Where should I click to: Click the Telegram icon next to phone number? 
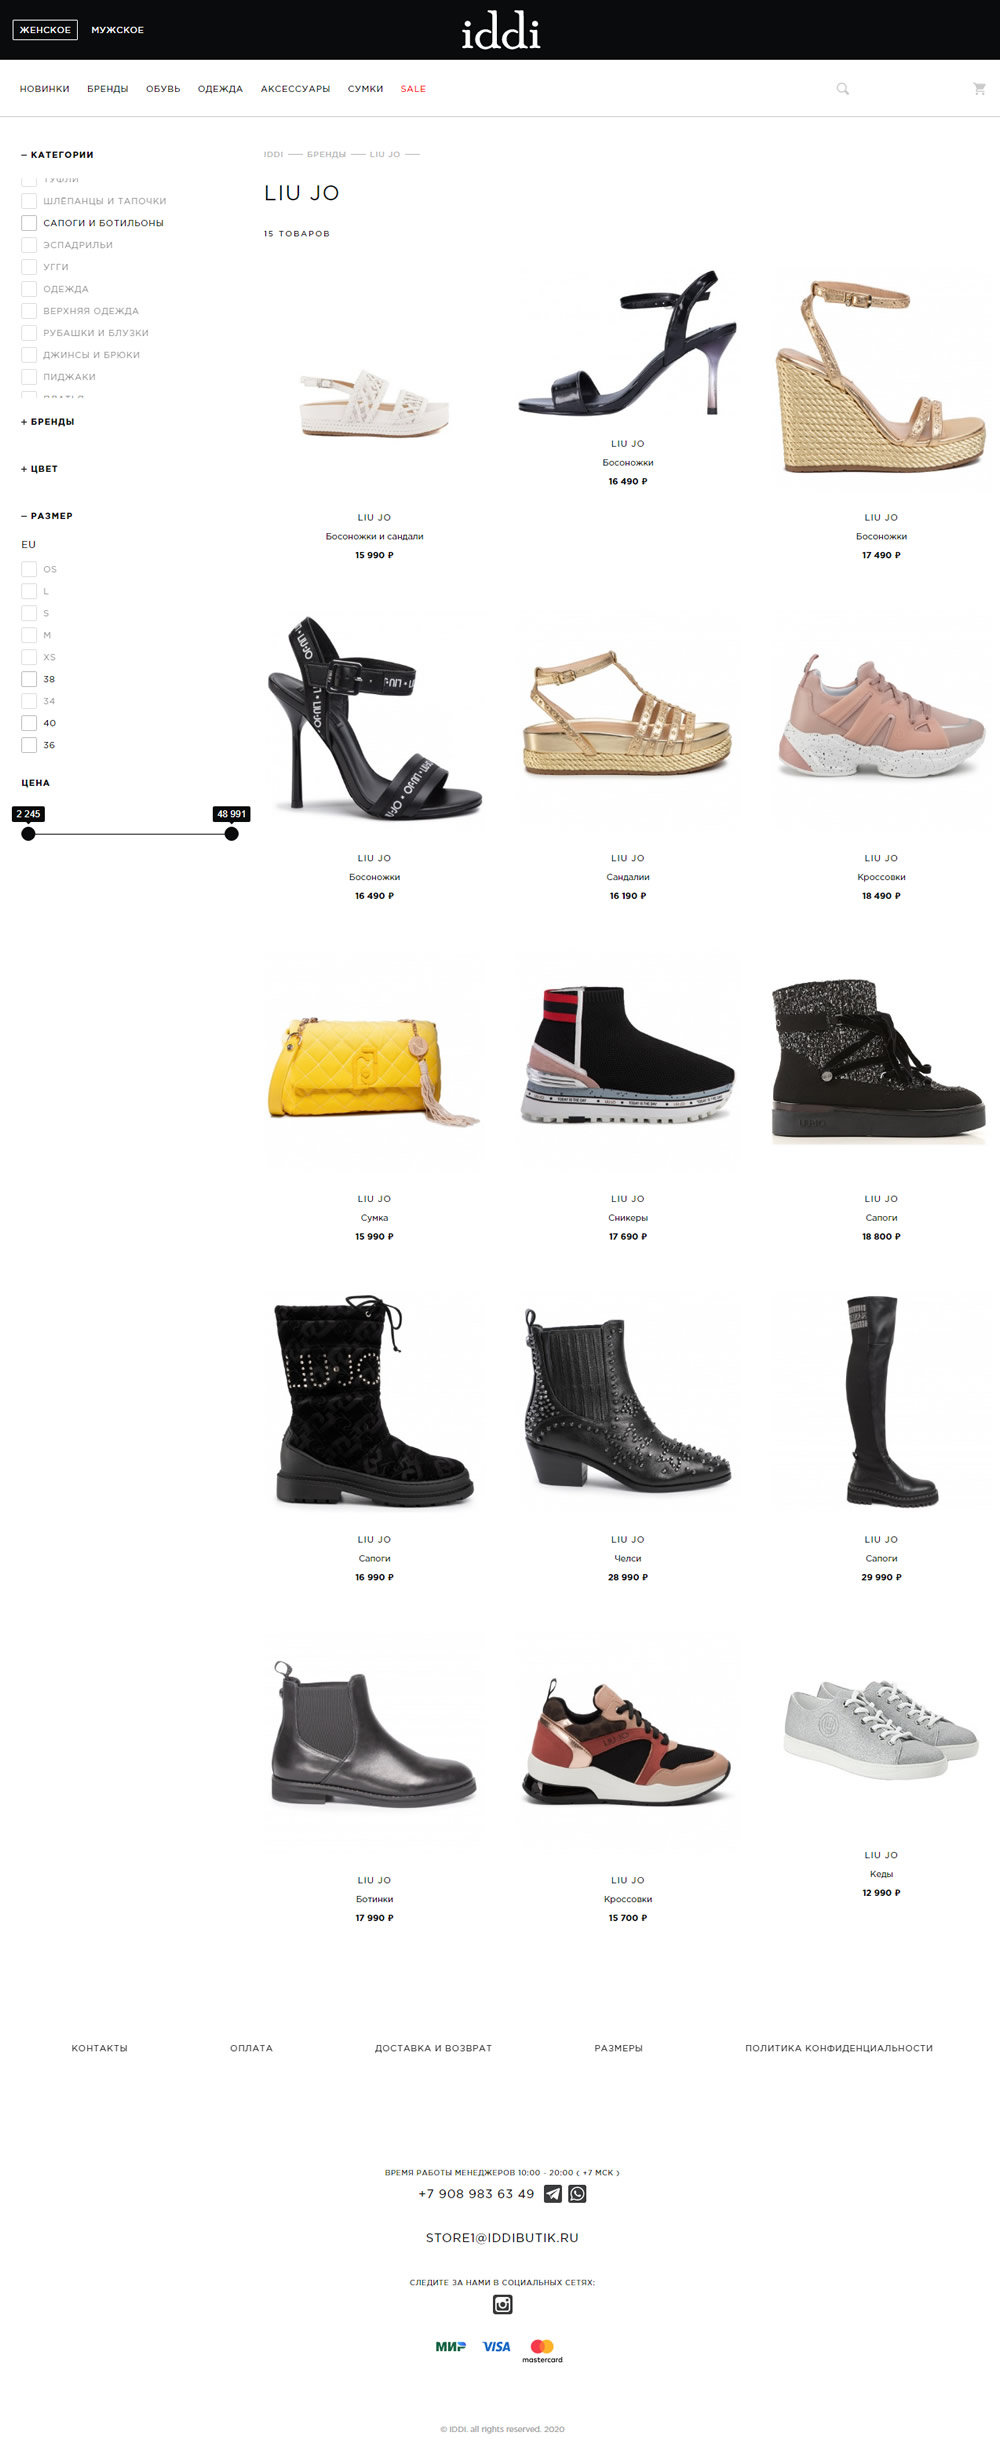point(553,2194)
